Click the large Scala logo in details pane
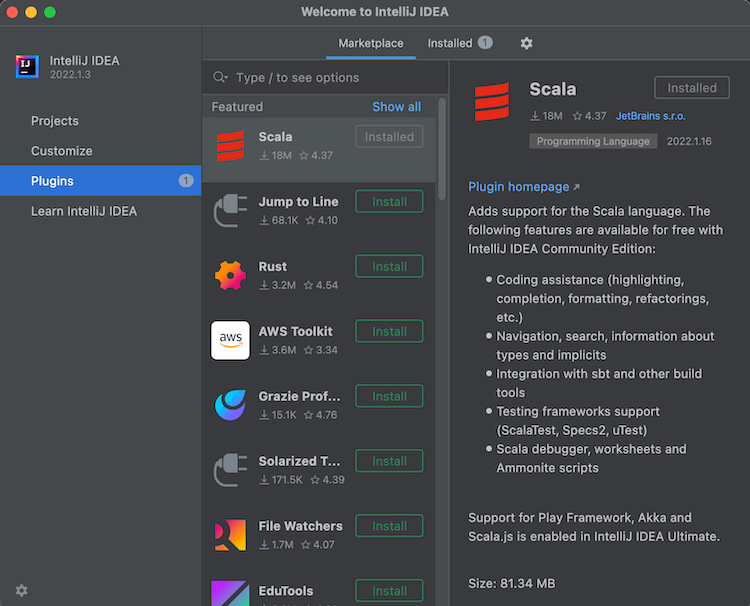Image resolution: width=750 pixels, height=606 pixels. (492, 101)
